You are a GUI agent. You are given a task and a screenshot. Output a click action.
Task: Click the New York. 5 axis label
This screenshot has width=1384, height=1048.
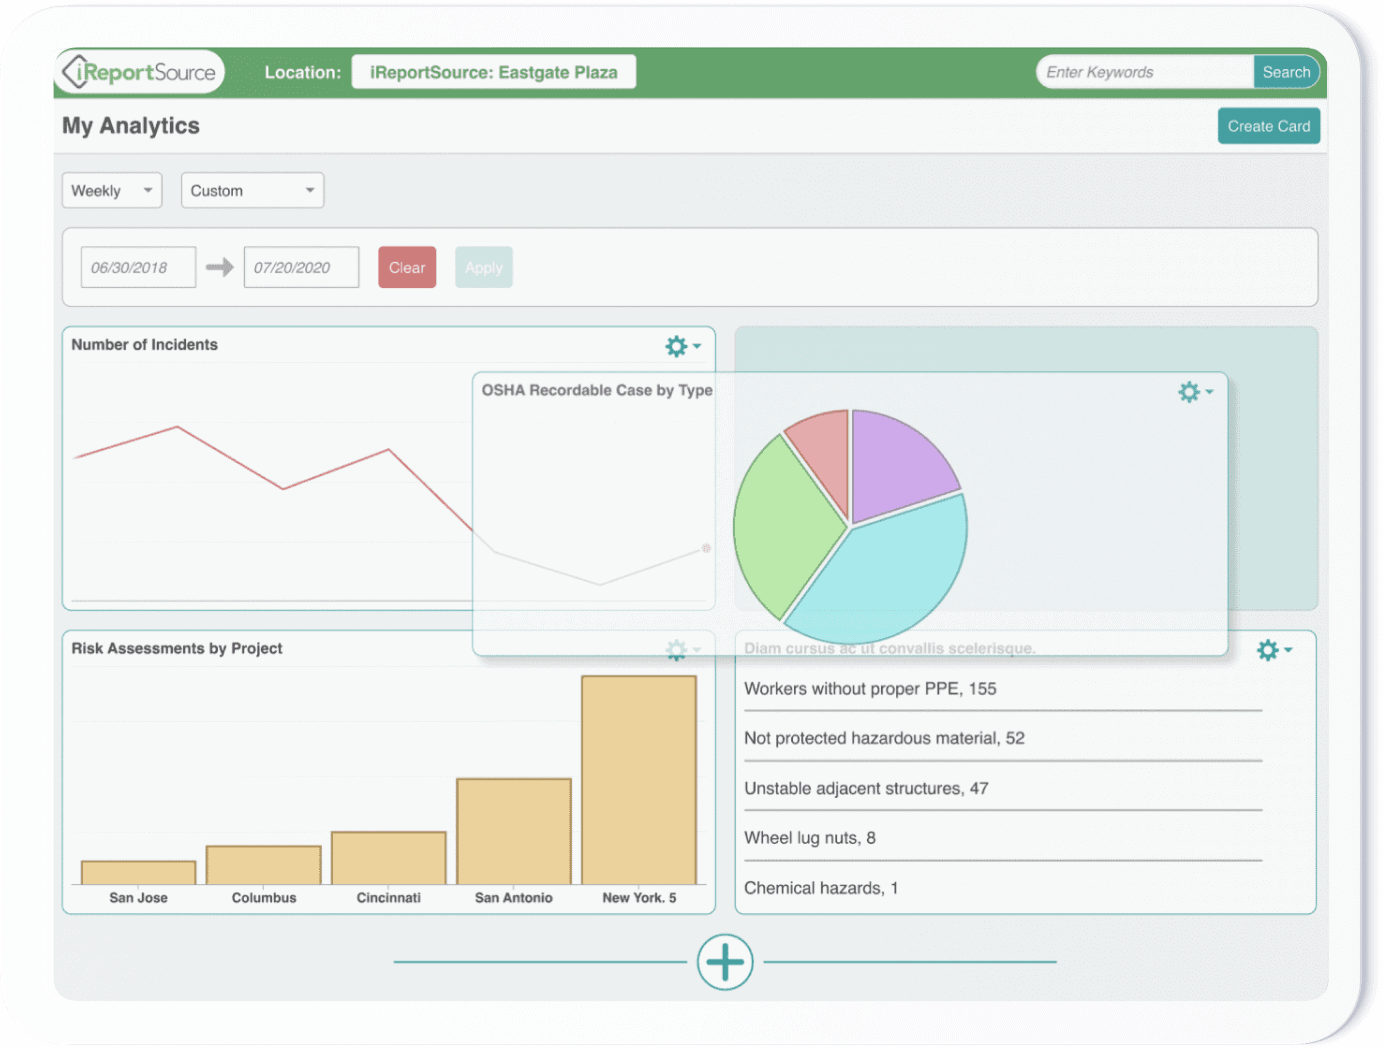coord(639,898)
